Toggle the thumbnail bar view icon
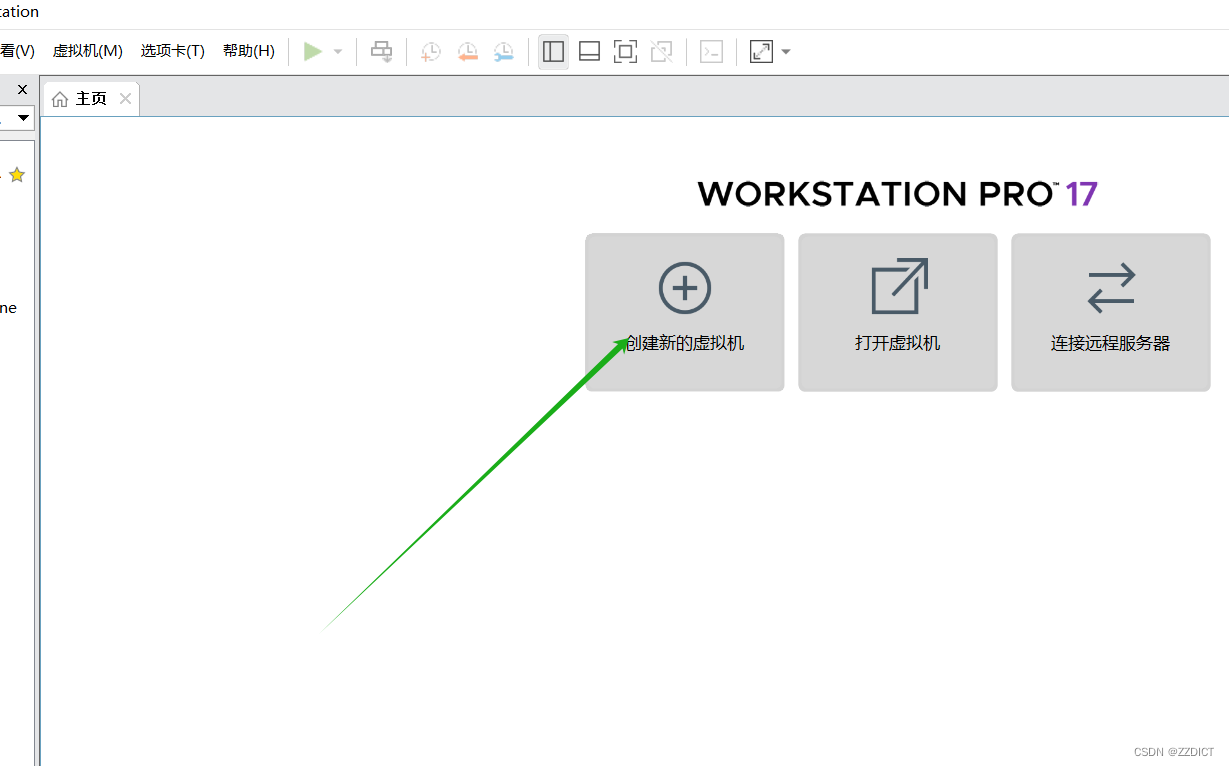1229x766 pixels. (590, 51)
